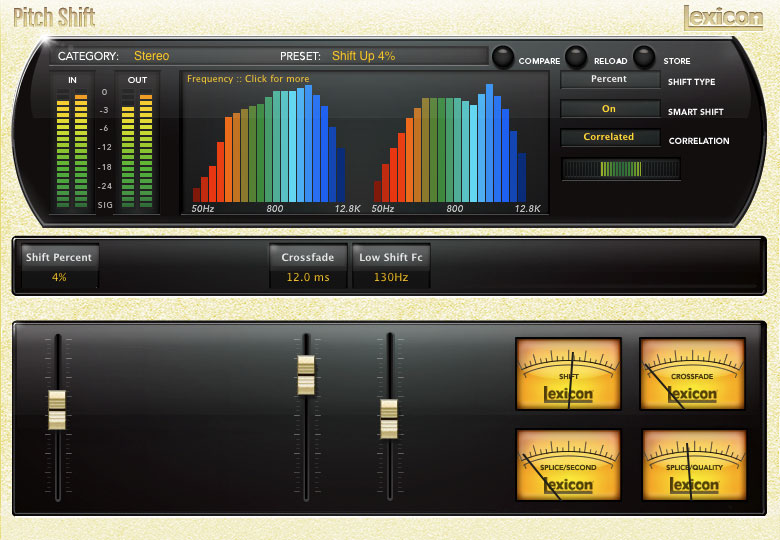Toggle Smart Shift On button

pyautogui.click(x=610, y=109)
